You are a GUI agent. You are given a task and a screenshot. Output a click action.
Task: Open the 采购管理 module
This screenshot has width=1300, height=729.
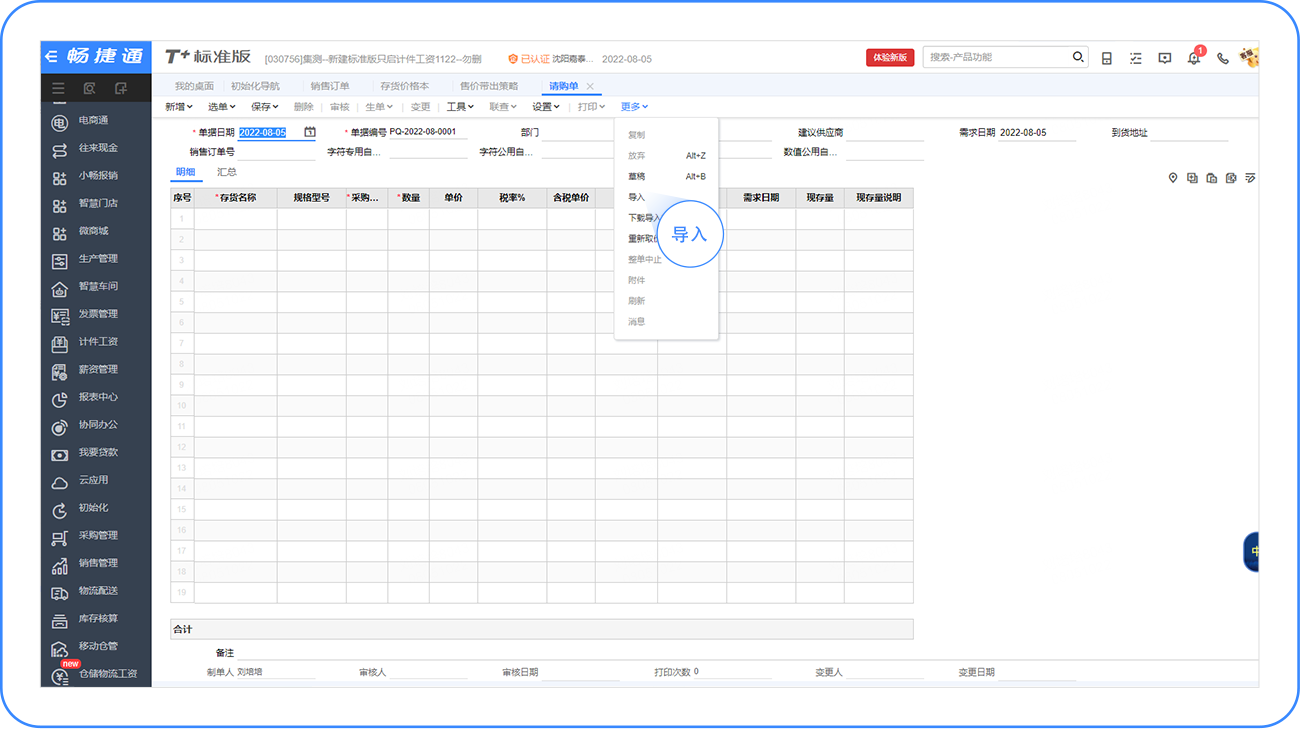pos(96,536)
